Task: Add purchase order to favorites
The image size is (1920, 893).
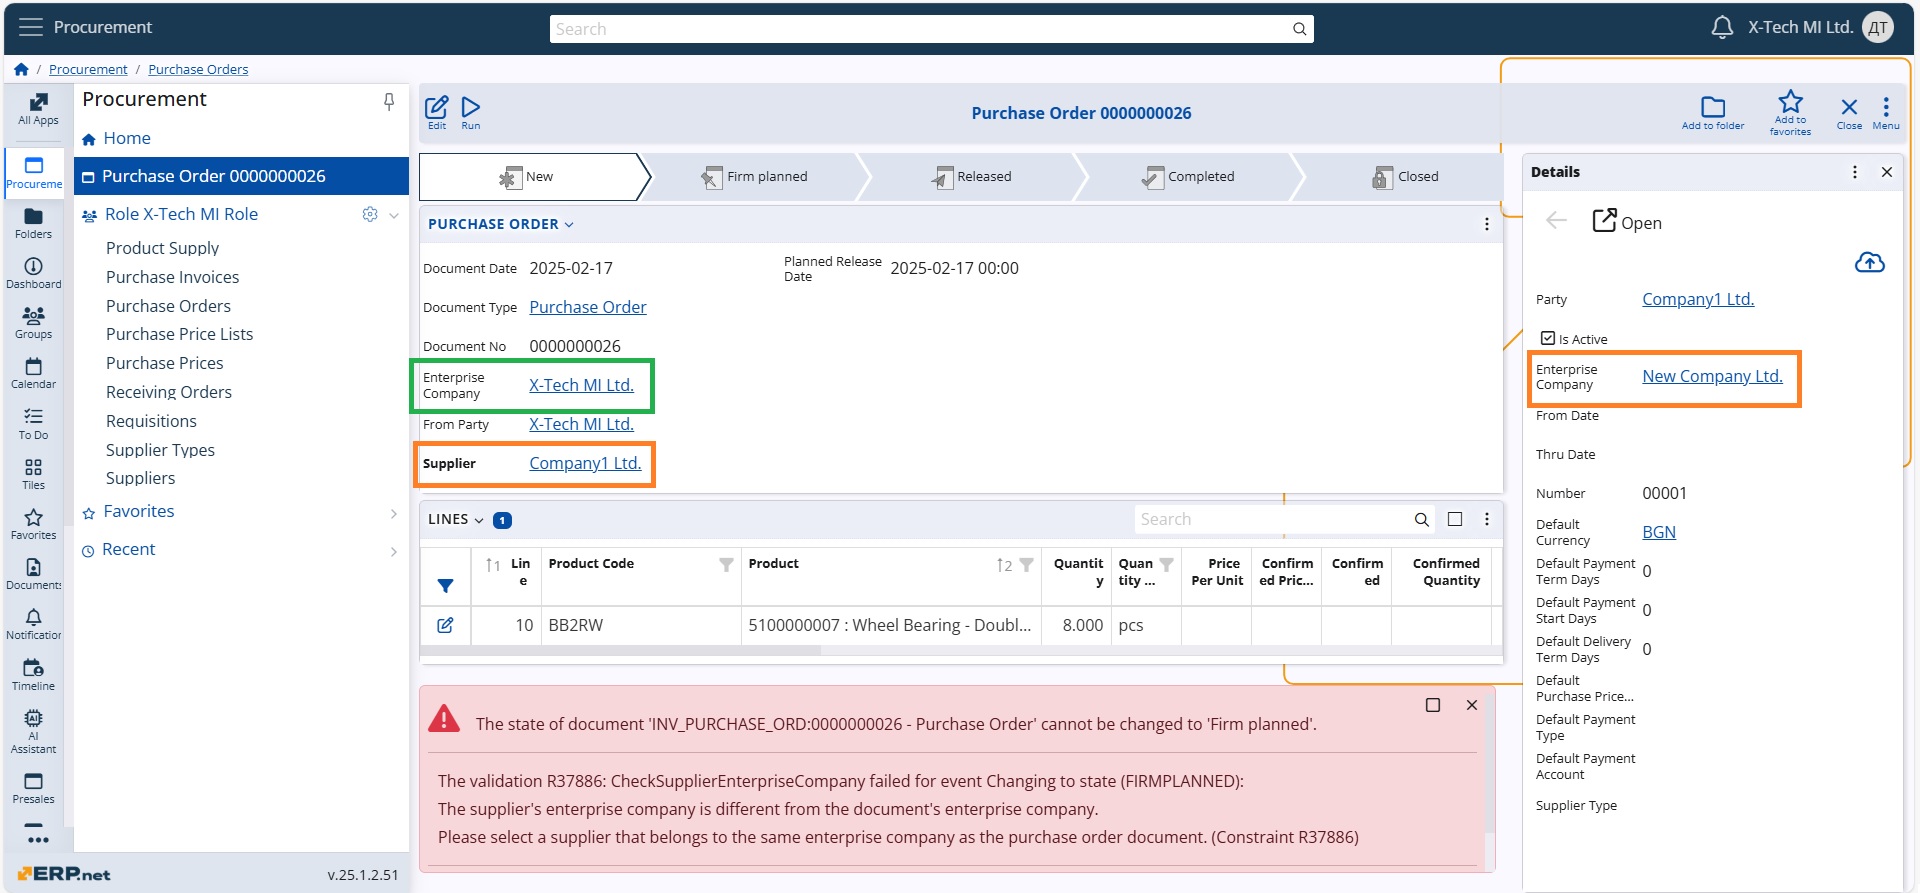Action: 1790,112
